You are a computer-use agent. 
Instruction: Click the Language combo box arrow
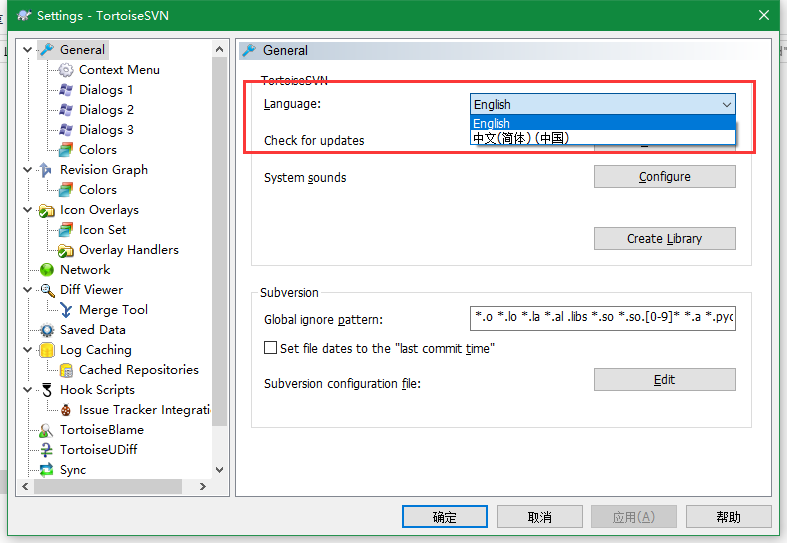tap(726, 104)
